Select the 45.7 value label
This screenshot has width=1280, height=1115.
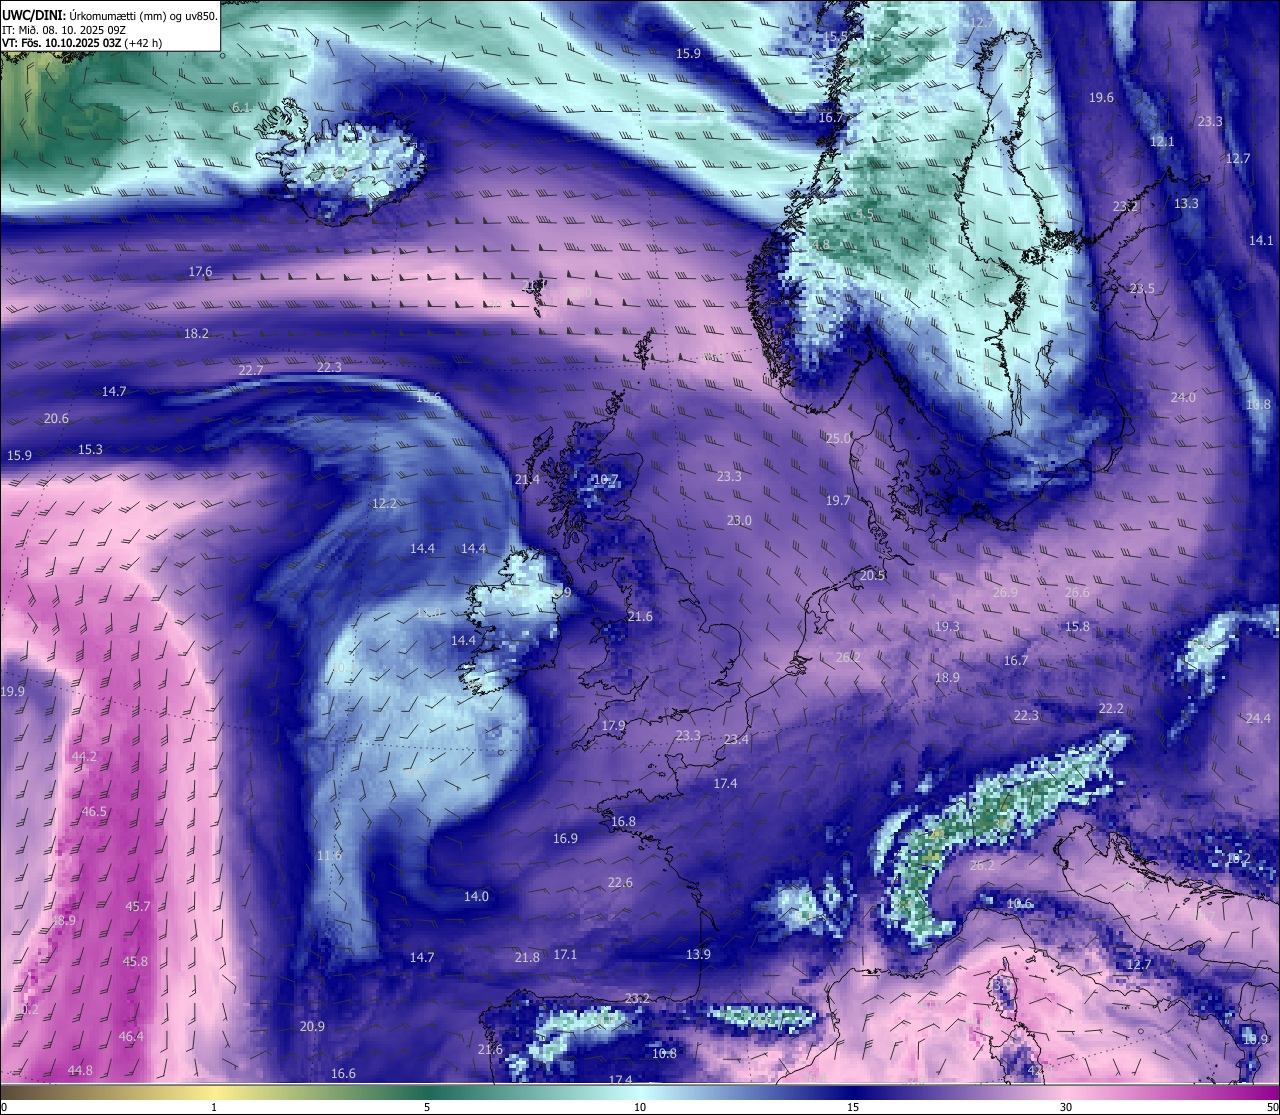pyautogui.click(x=138, y=906)
